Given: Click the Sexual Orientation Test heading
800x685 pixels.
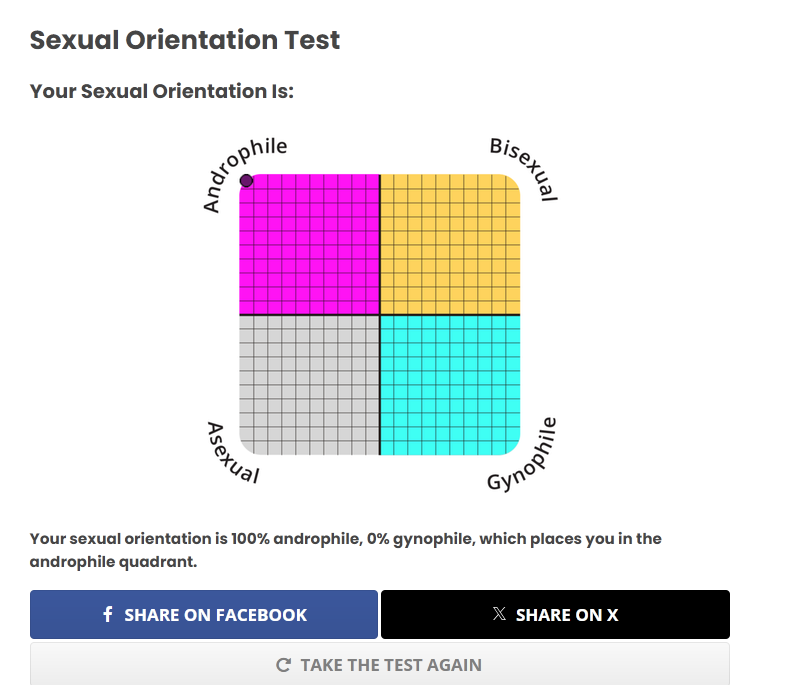Looking at the screenshot, I should pyautogui.click(x=185, y=40).
